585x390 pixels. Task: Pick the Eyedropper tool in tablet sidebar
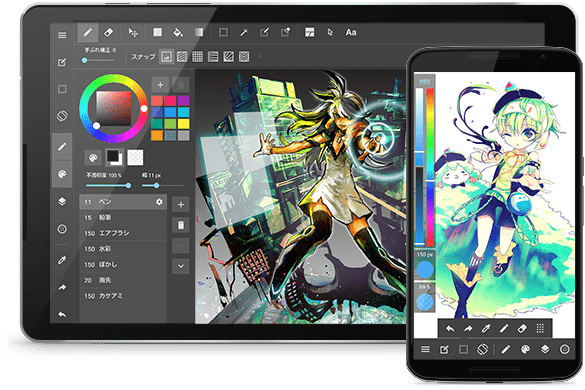coord(62,260)
